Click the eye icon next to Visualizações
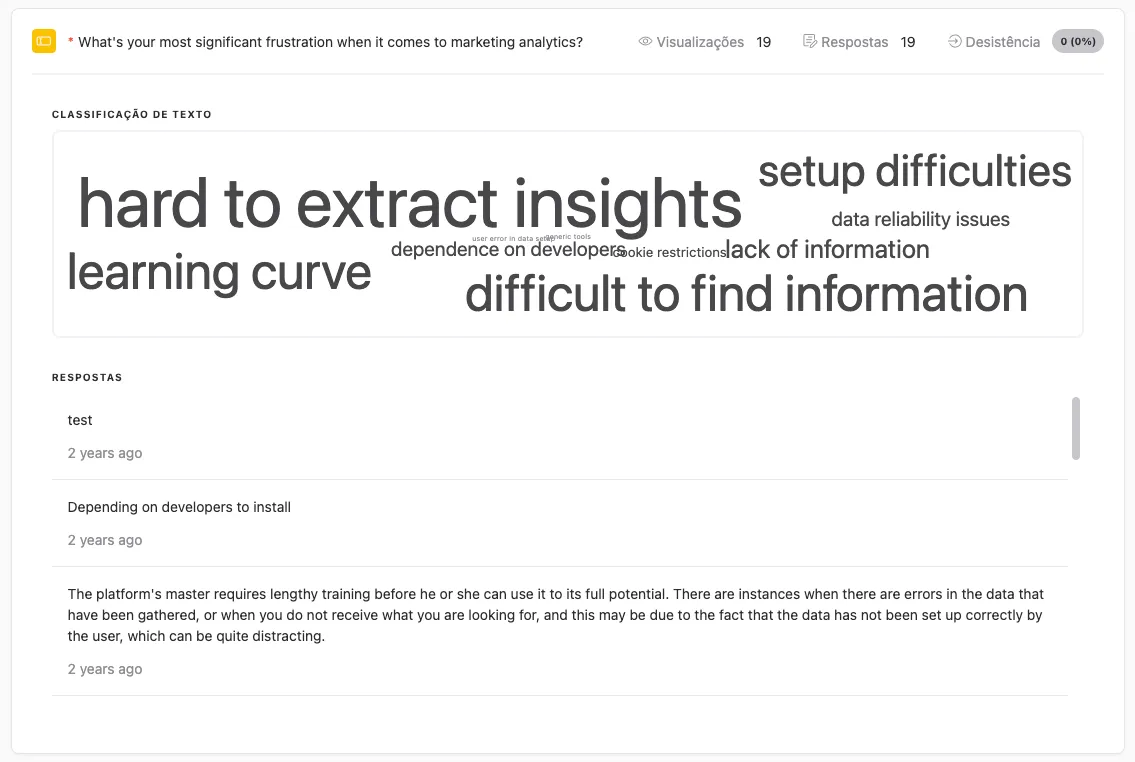This screenshot has width=1135, height=762. [x=644, y=41]
